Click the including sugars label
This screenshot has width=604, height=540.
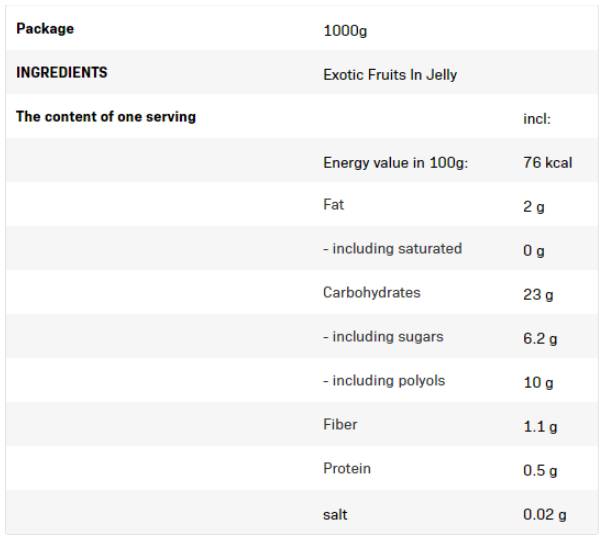point(383,337)
